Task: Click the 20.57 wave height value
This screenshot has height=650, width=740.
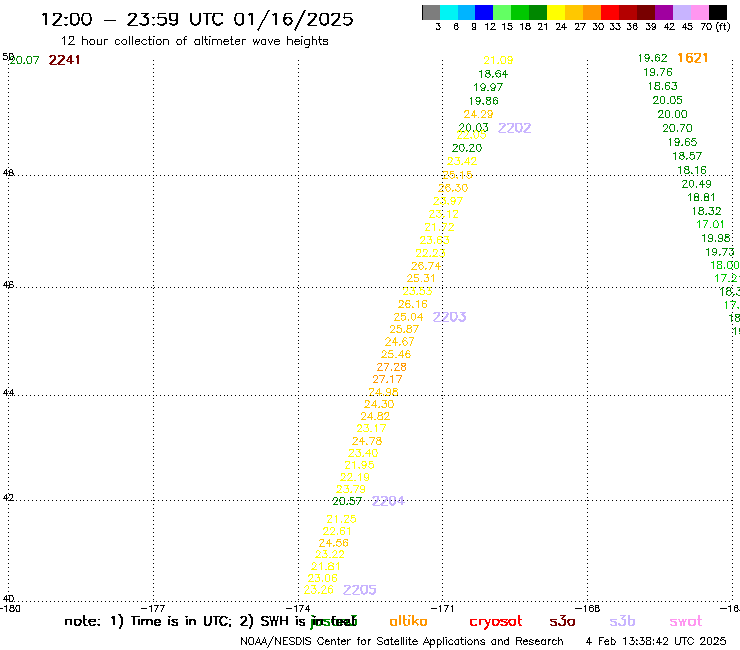Action: (347, 501)
